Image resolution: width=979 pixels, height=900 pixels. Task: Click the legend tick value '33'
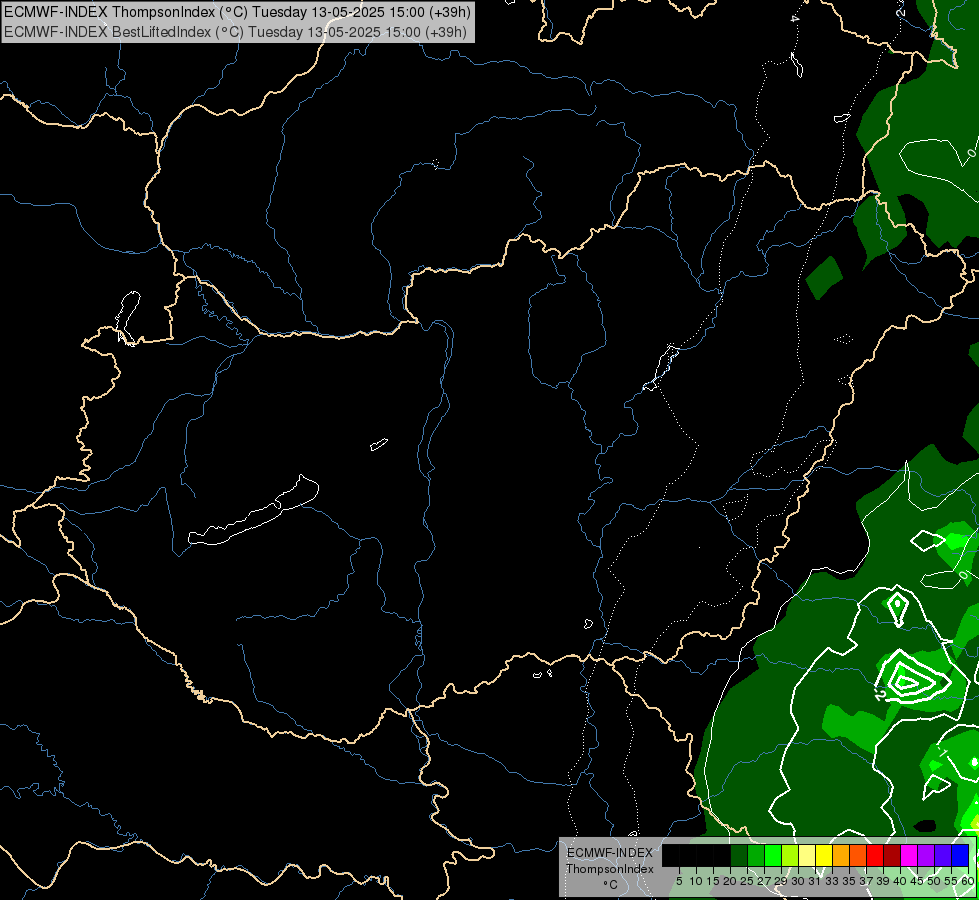pos(832,881)
